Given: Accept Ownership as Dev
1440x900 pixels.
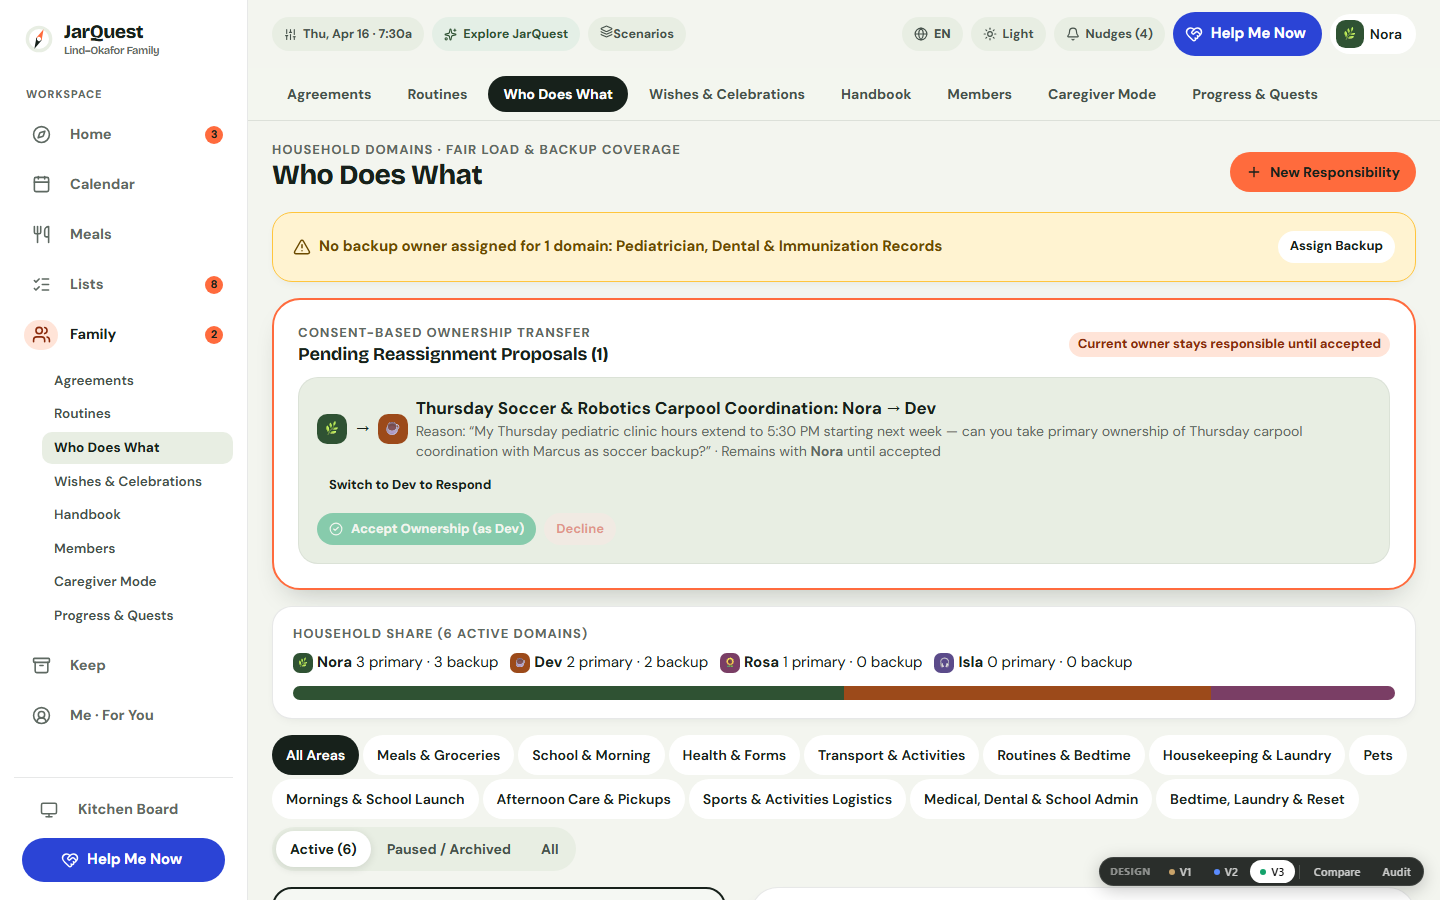Looking at the screenshot, I should click(426, 529).
